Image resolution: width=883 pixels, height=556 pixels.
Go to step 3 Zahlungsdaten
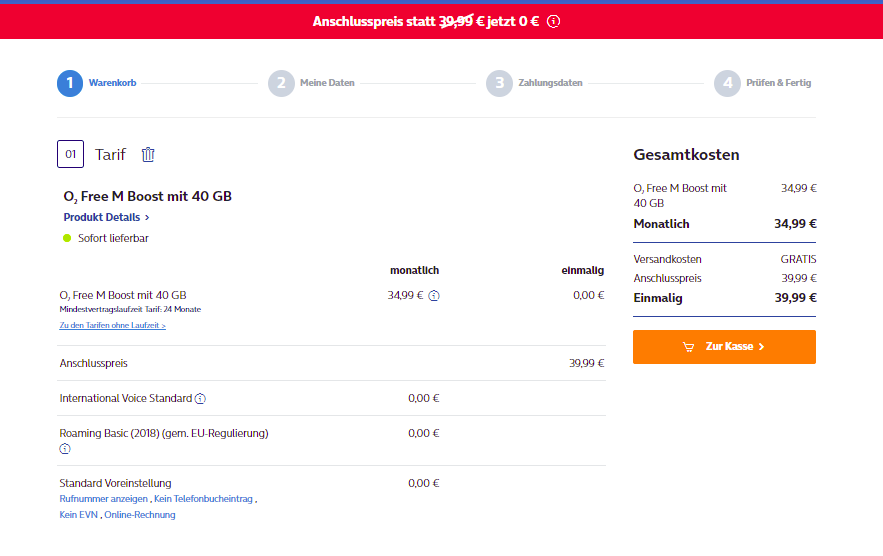tap(534, 83)
